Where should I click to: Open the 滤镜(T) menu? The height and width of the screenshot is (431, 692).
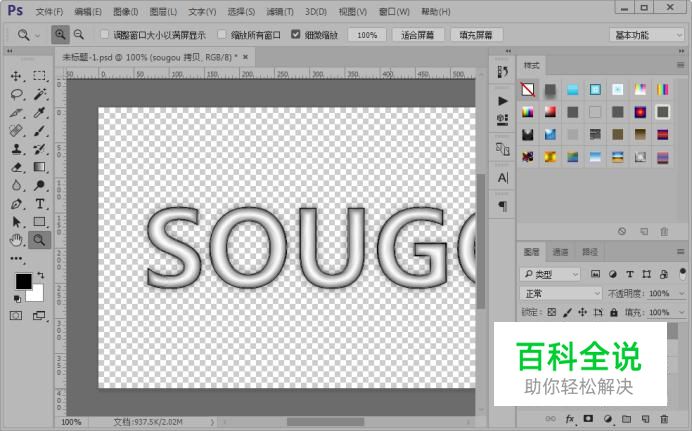pyautogui.click(x=280, y=12)
